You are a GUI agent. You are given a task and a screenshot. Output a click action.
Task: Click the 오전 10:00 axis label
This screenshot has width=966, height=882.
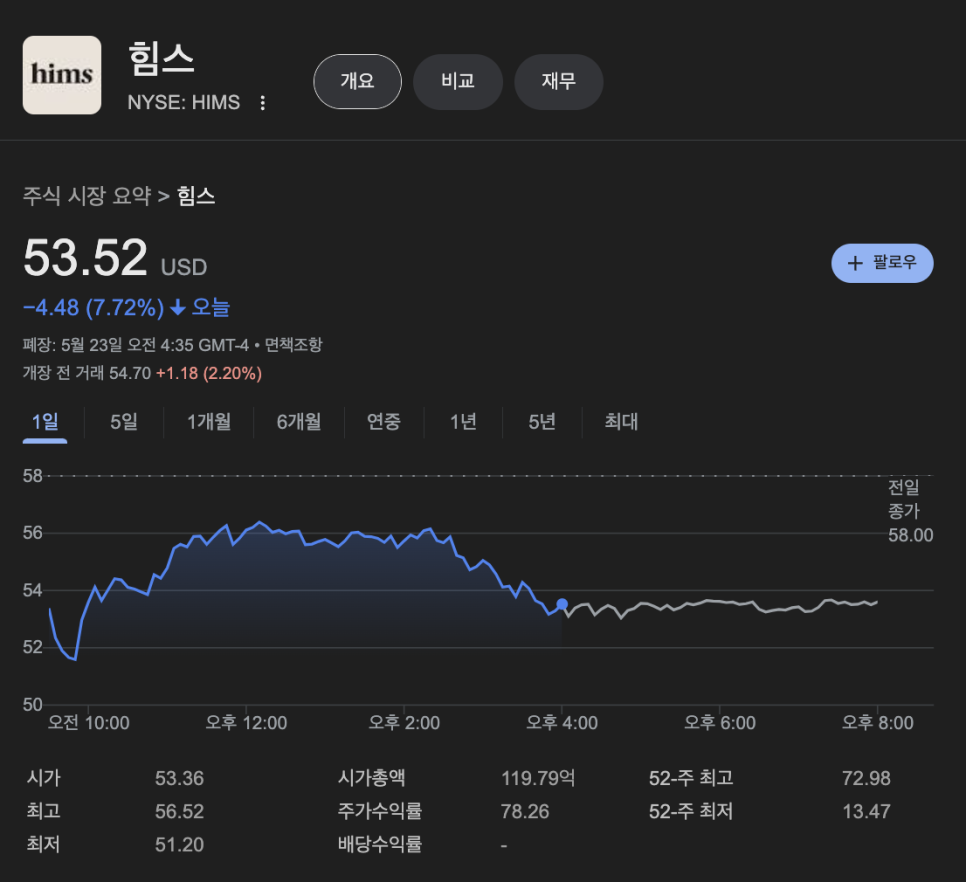click(89, 722)
